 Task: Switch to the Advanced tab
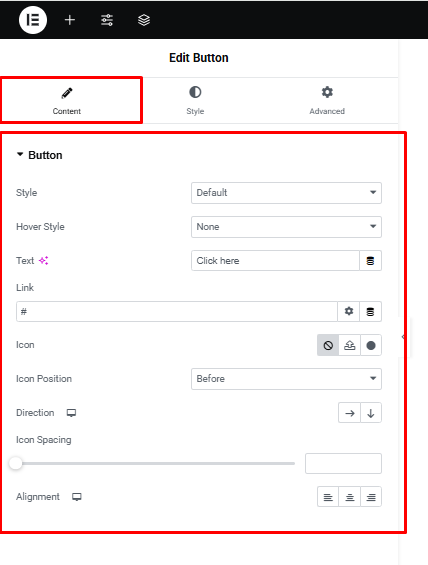(327, 101)
